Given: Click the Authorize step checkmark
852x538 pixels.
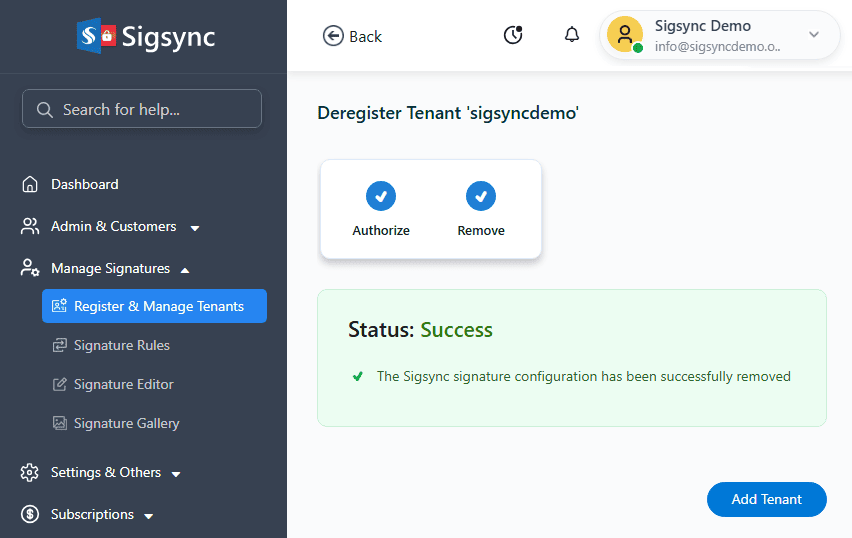Looking at the screenshot, I should pyautogui.click(x=381, y=196).
